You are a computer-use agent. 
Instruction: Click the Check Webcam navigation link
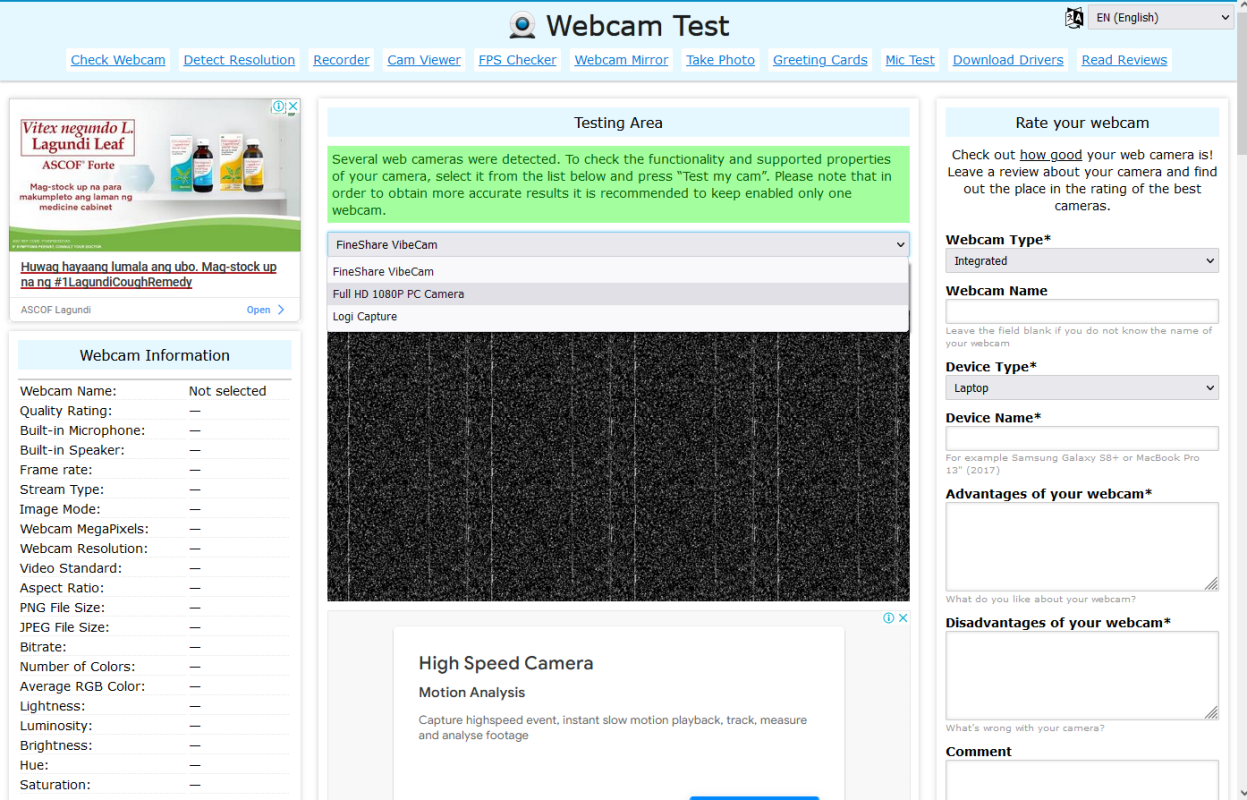click(x=117, y=59)
